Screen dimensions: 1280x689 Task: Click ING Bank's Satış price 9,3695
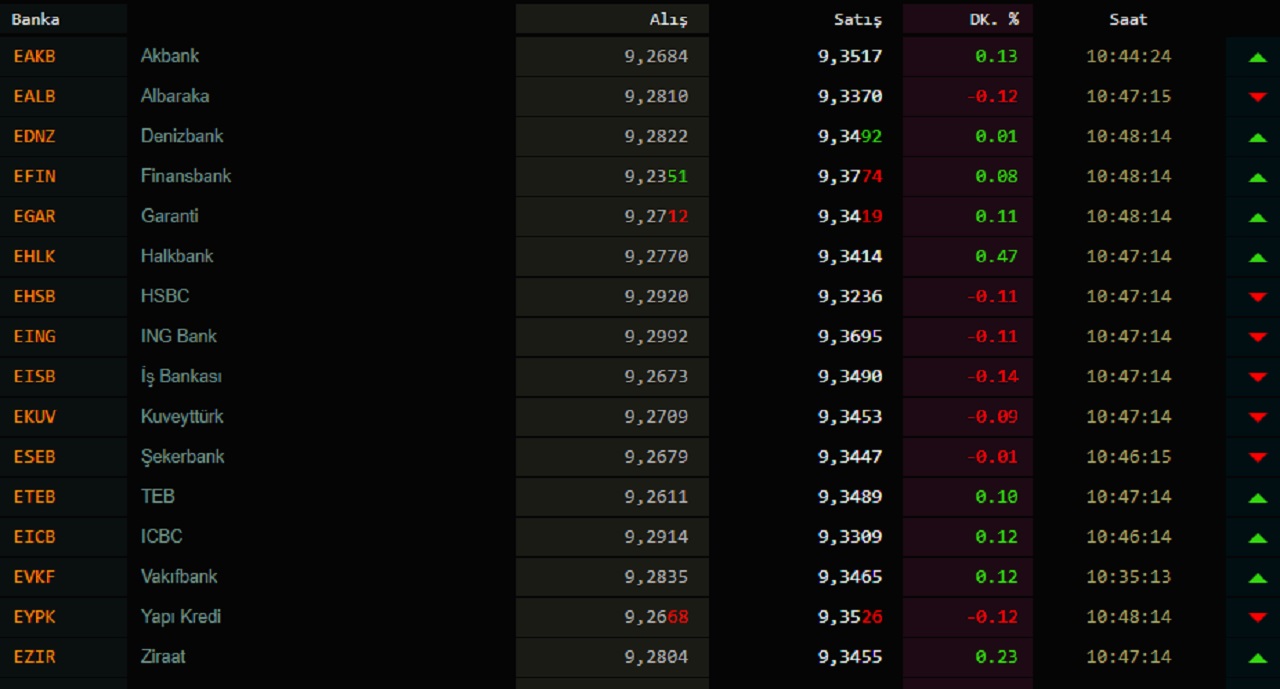(850, 336)
